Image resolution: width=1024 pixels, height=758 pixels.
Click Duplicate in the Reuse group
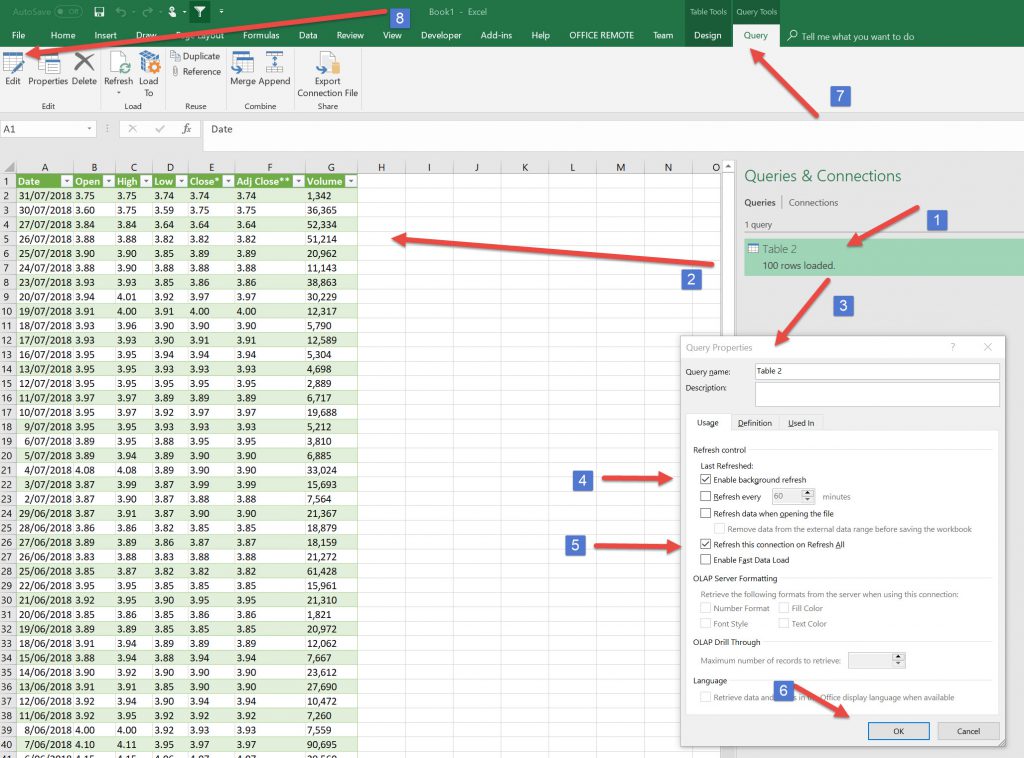tap(195, 56)
